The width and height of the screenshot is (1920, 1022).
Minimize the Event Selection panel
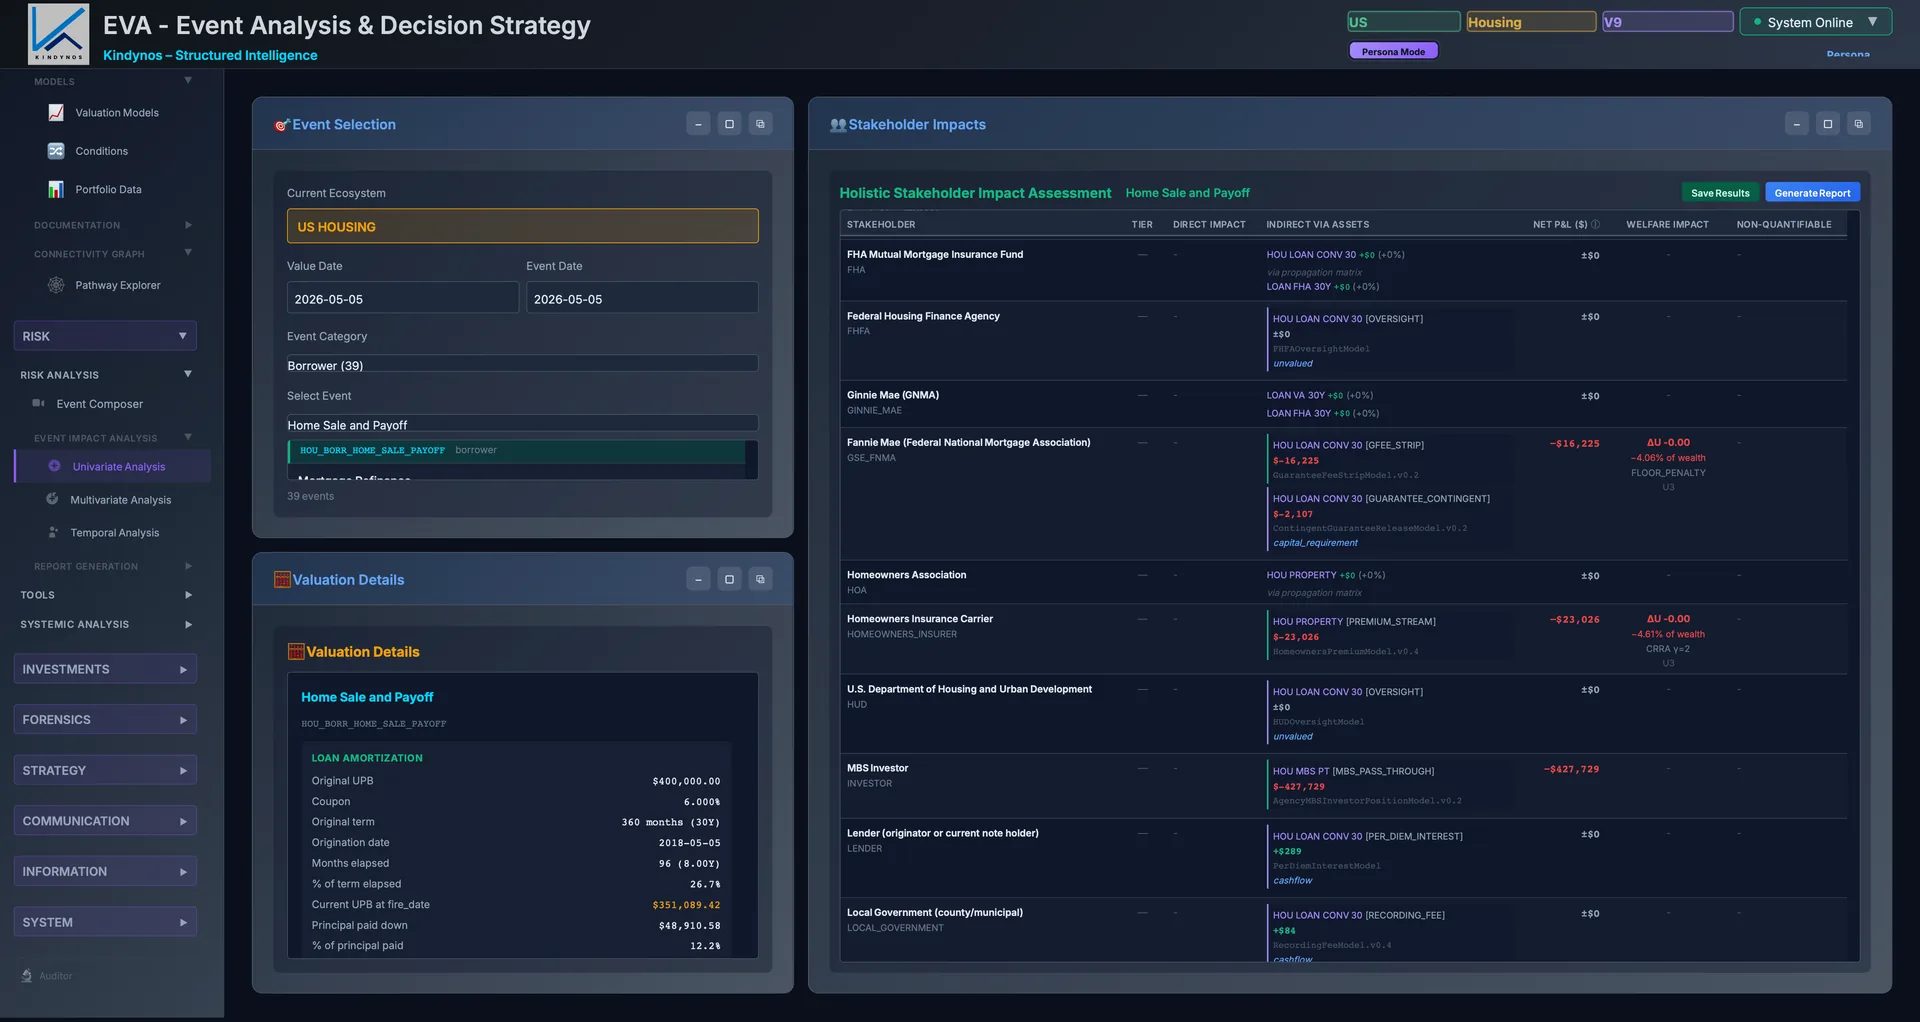(x=698, y=124)
